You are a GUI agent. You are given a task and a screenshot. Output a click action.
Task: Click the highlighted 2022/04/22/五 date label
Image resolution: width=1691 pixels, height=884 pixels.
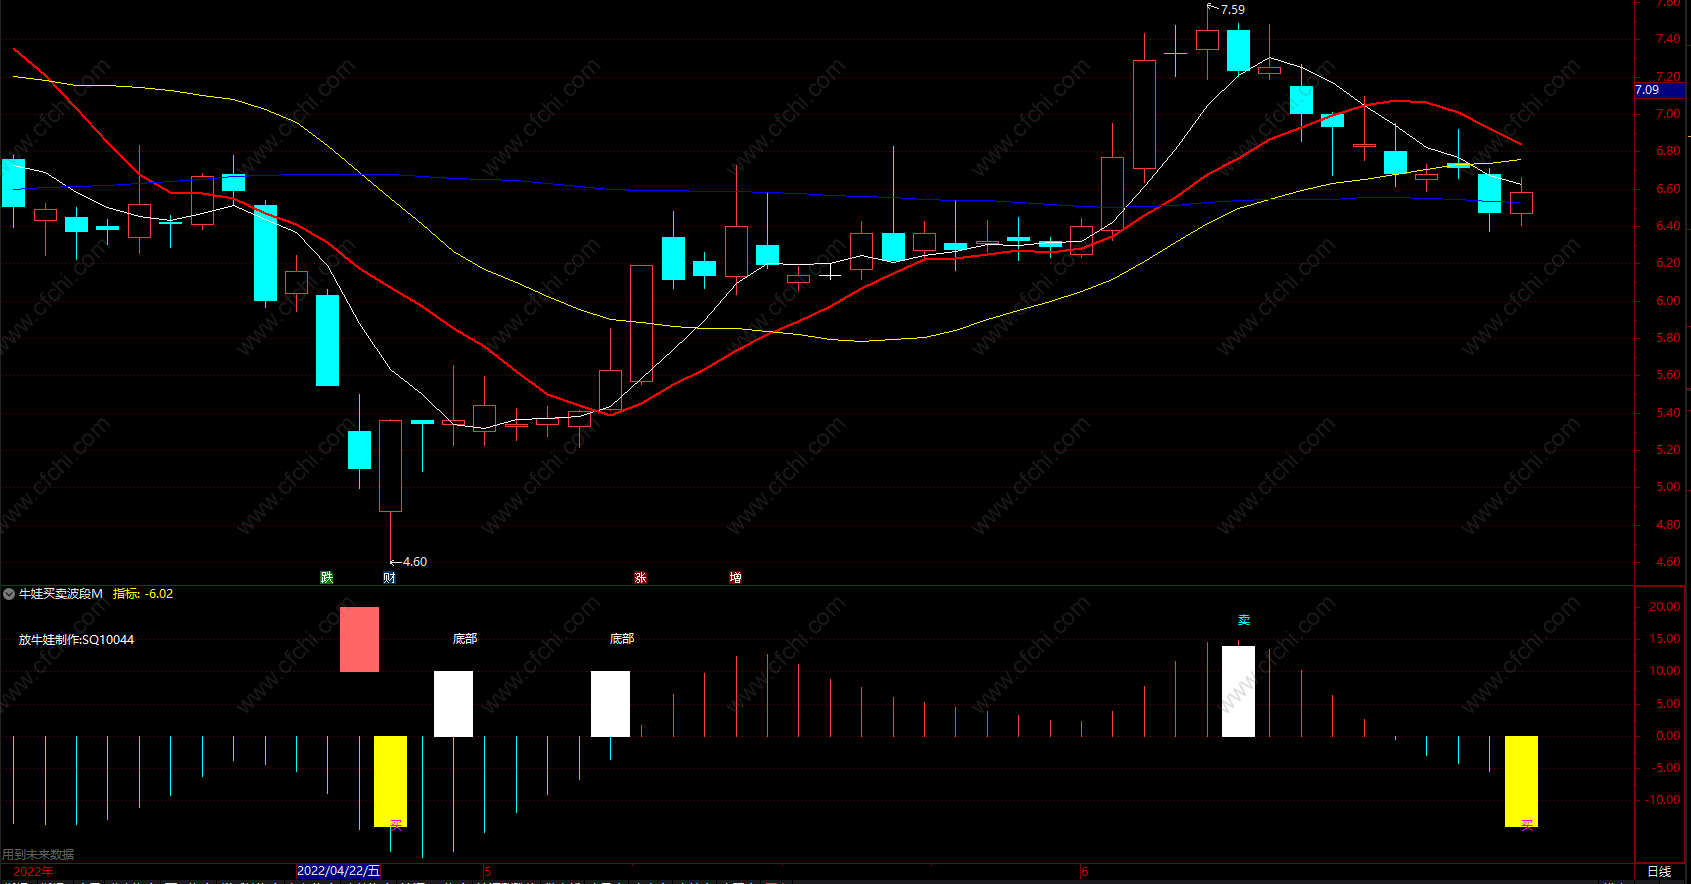[339, 871]
